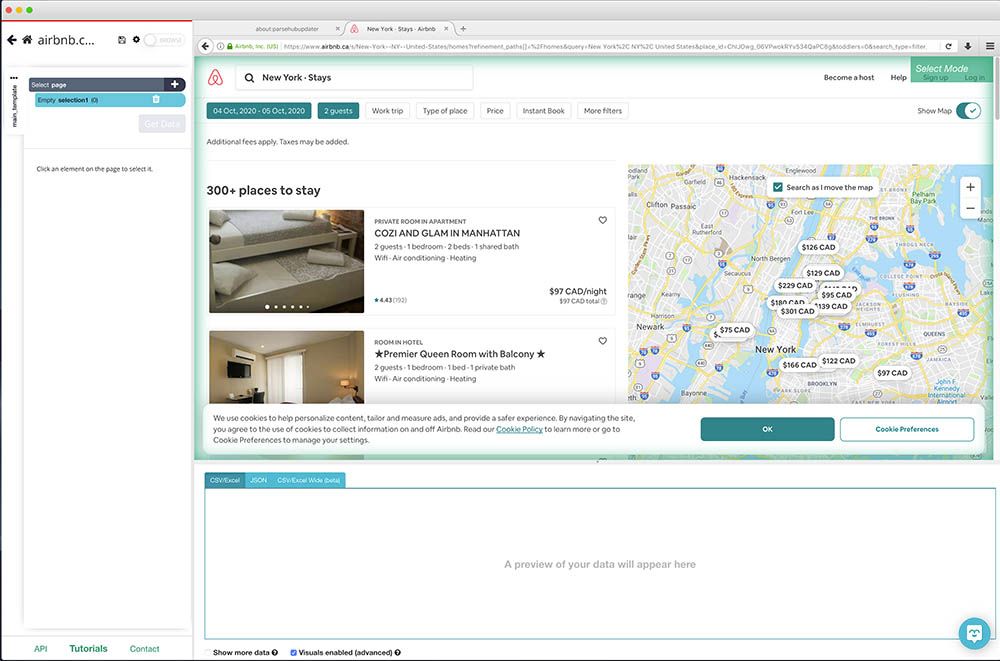Uncheck Visuals enabled (advanced)

click(x=293, y=652)
